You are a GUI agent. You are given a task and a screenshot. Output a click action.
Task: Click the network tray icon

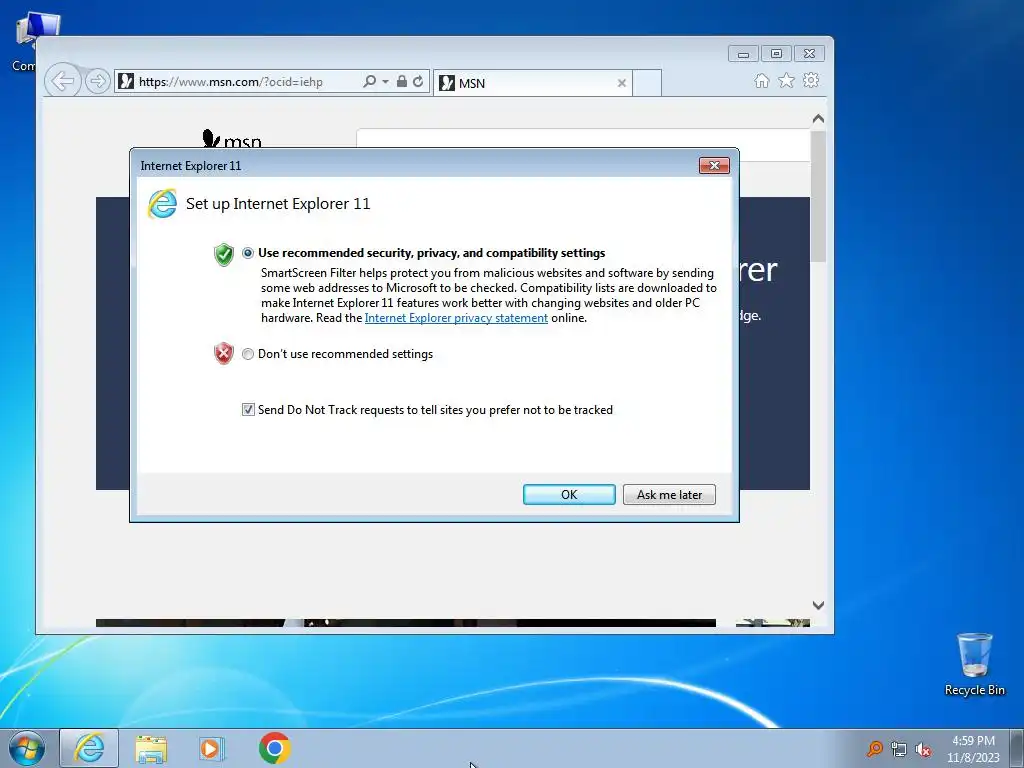[899, 750]
